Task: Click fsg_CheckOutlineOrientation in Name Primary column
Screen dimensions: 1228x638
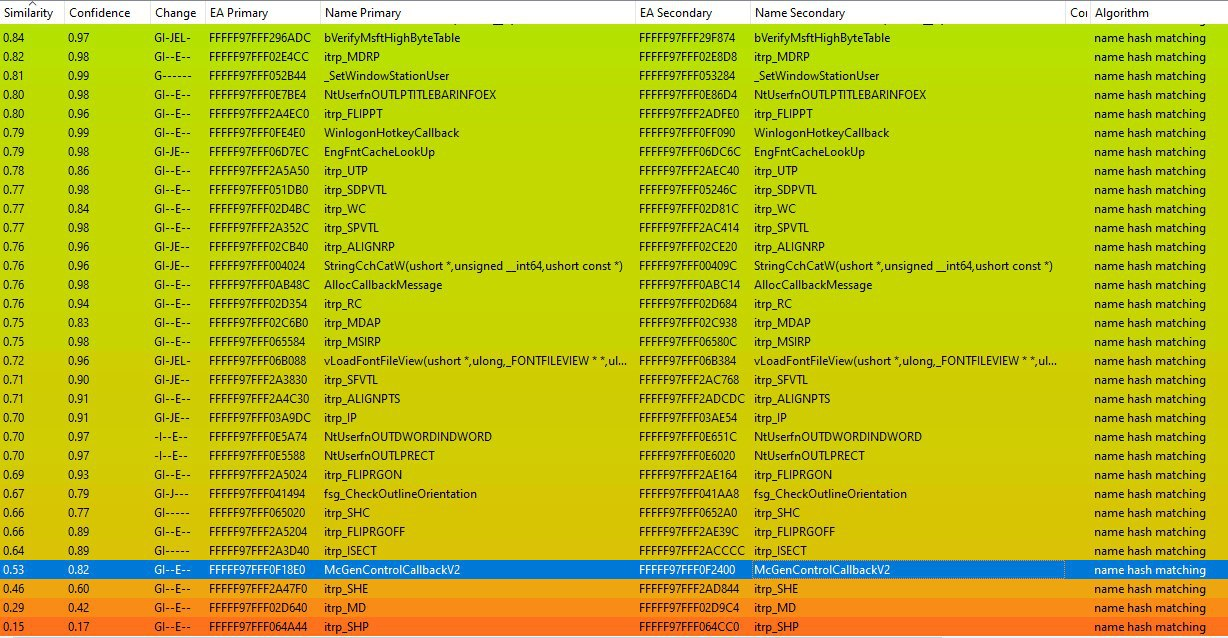Action: point(400,494)
